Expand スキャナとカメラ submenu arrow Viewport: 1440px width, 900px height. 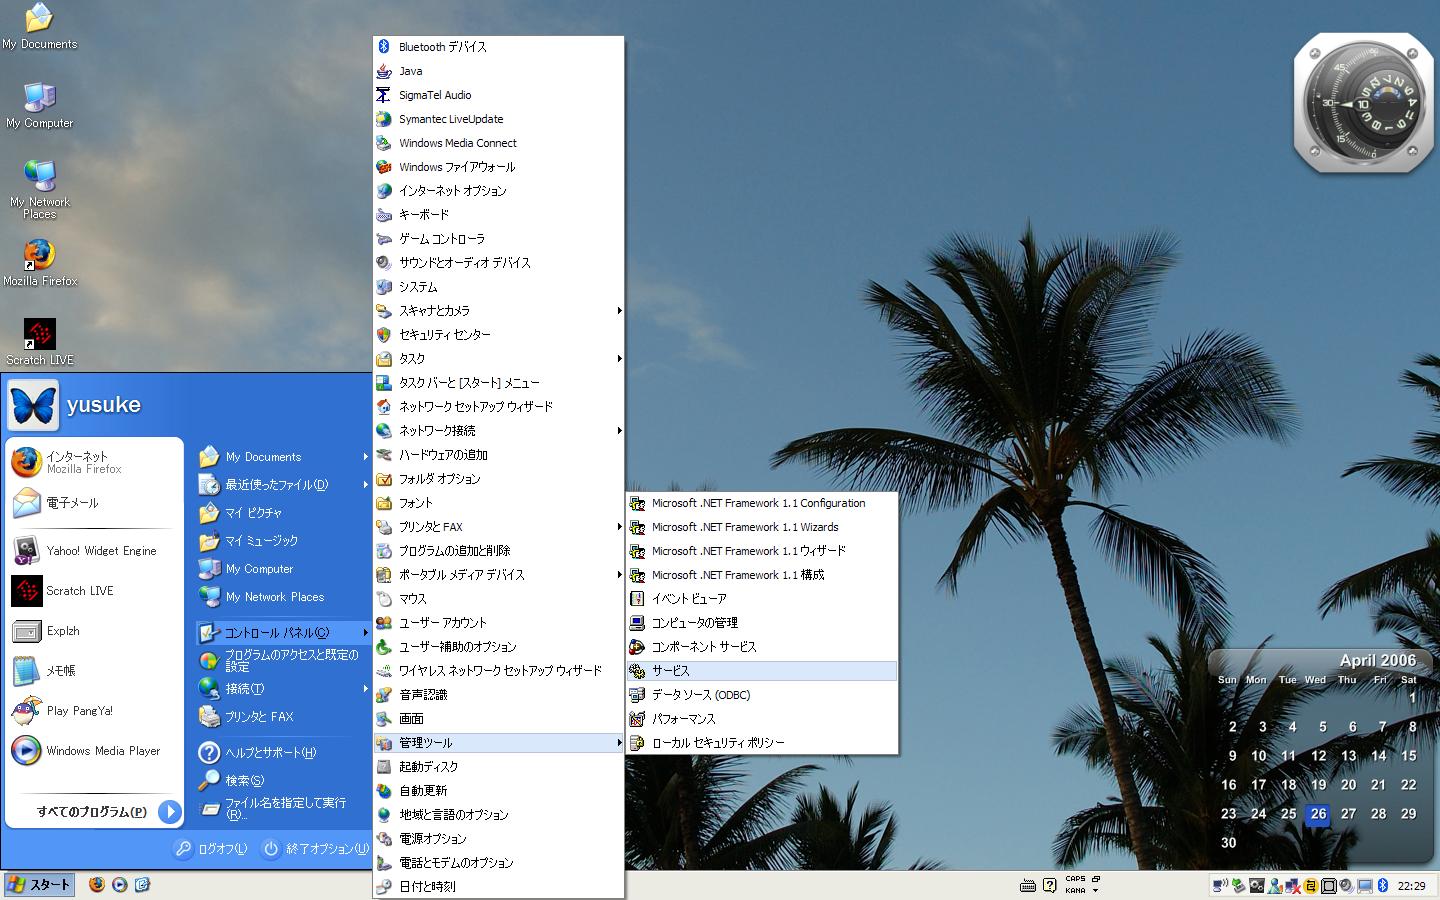click(619, 311)
